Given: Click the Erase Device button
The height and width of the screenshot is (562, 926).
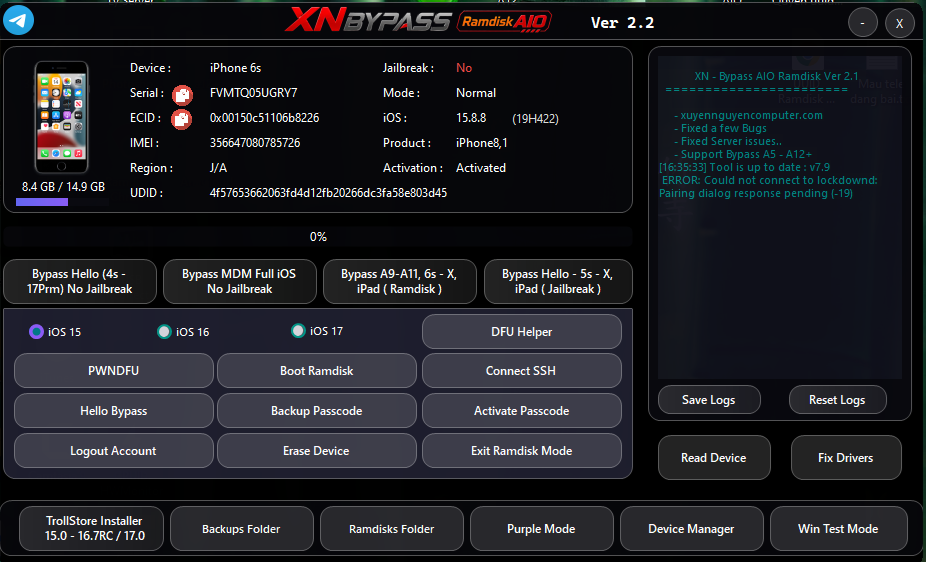Looking at the screenshot, I should [x=317, y=451].
